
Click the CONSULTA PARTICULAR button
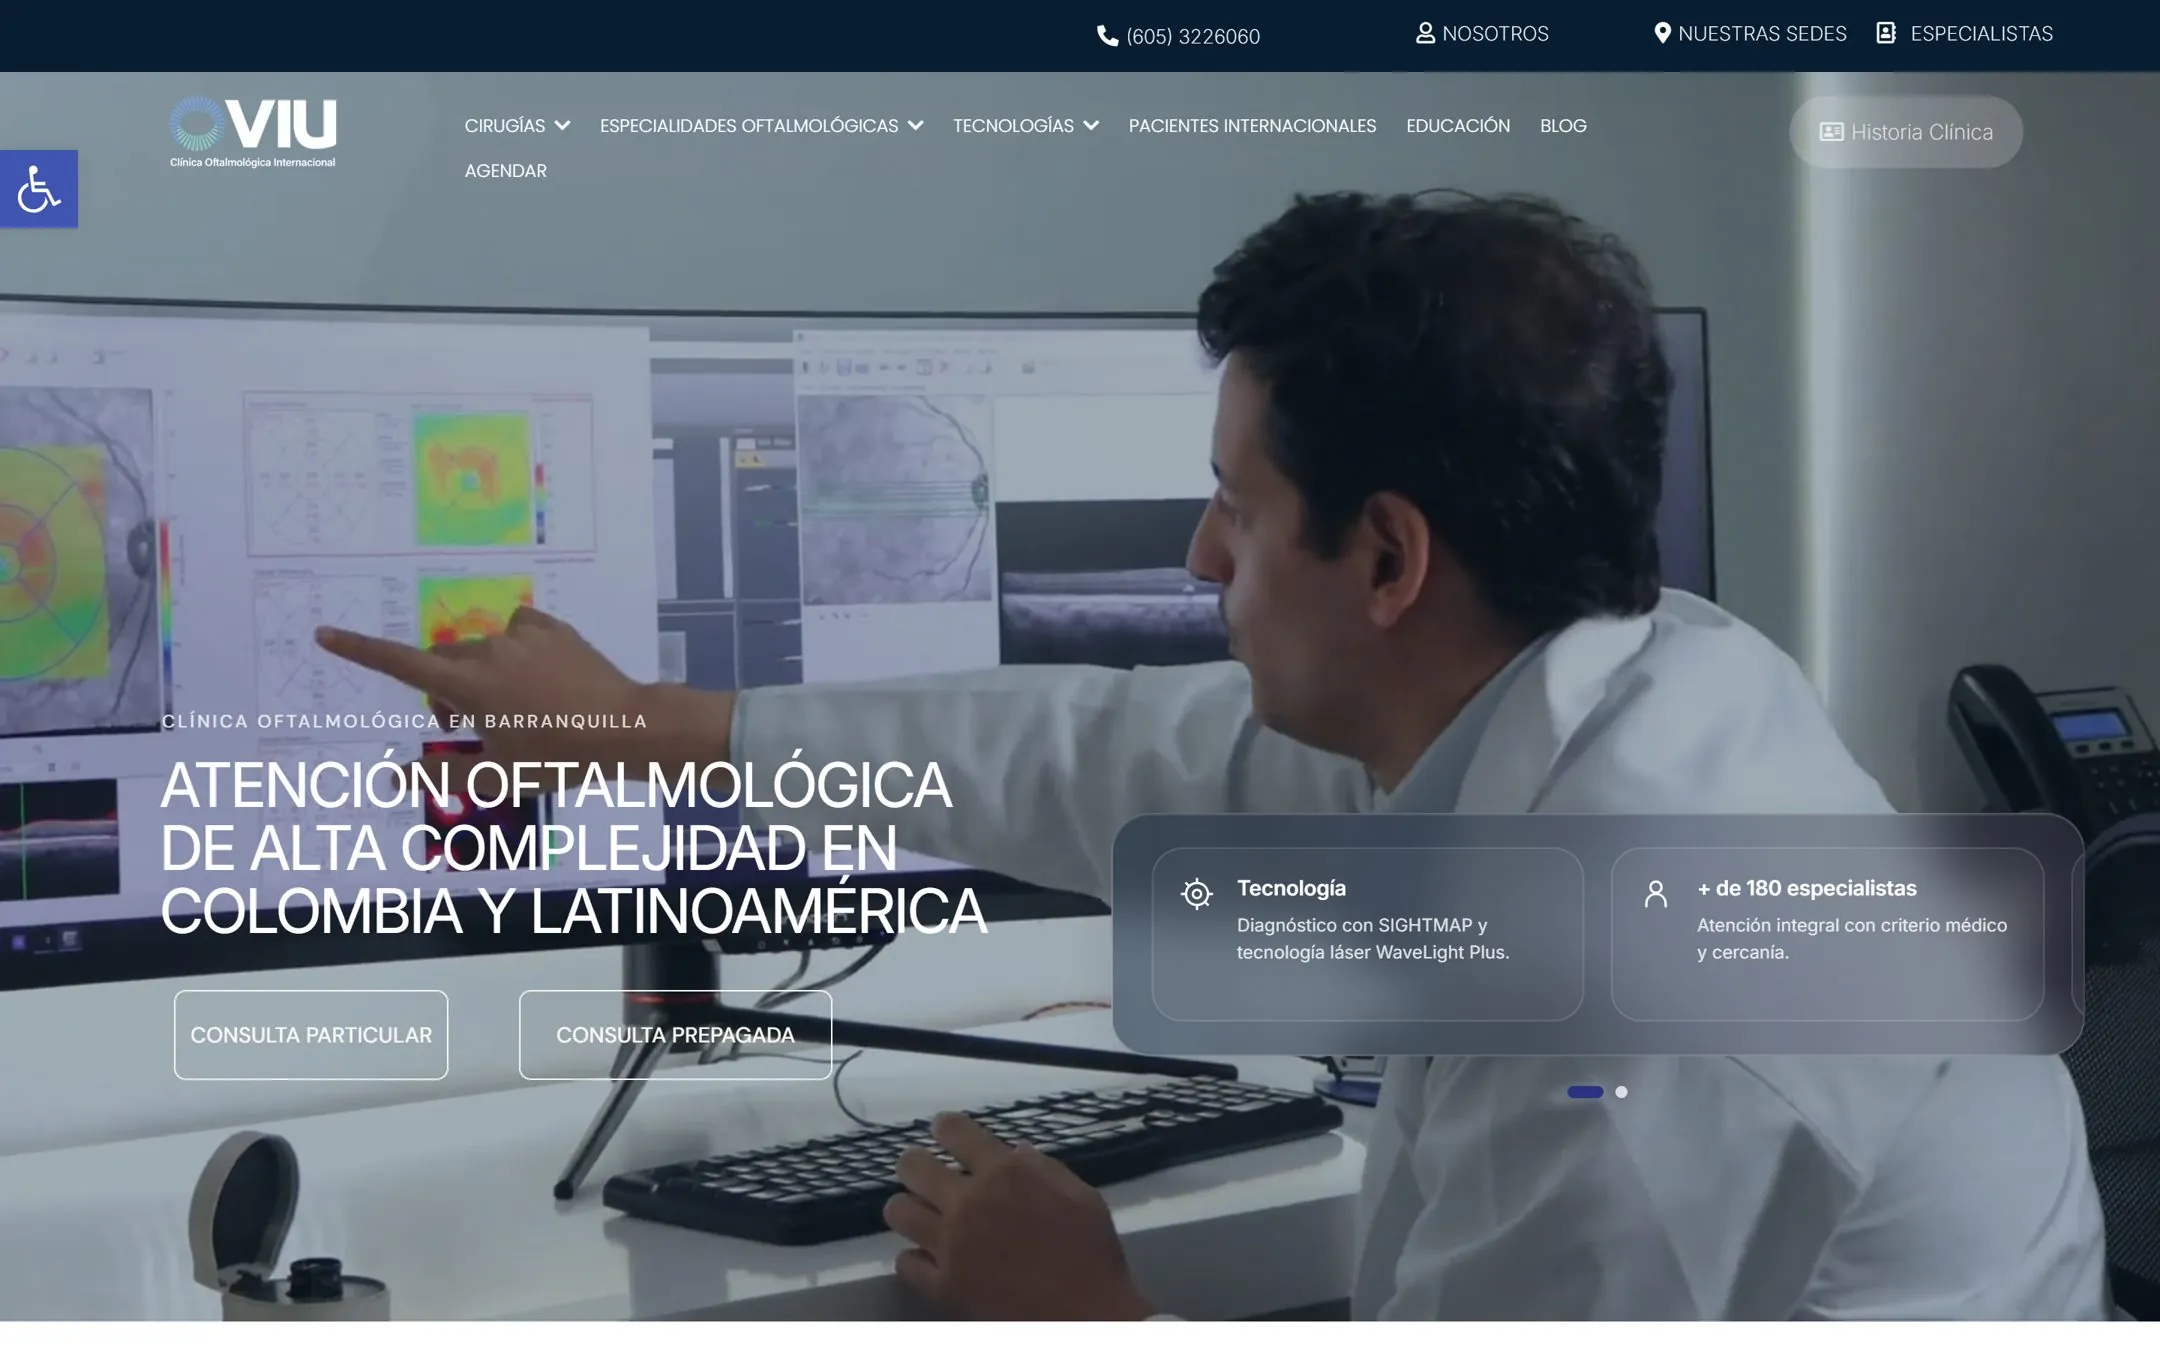pyautogui.click(x=311, y=1035)
